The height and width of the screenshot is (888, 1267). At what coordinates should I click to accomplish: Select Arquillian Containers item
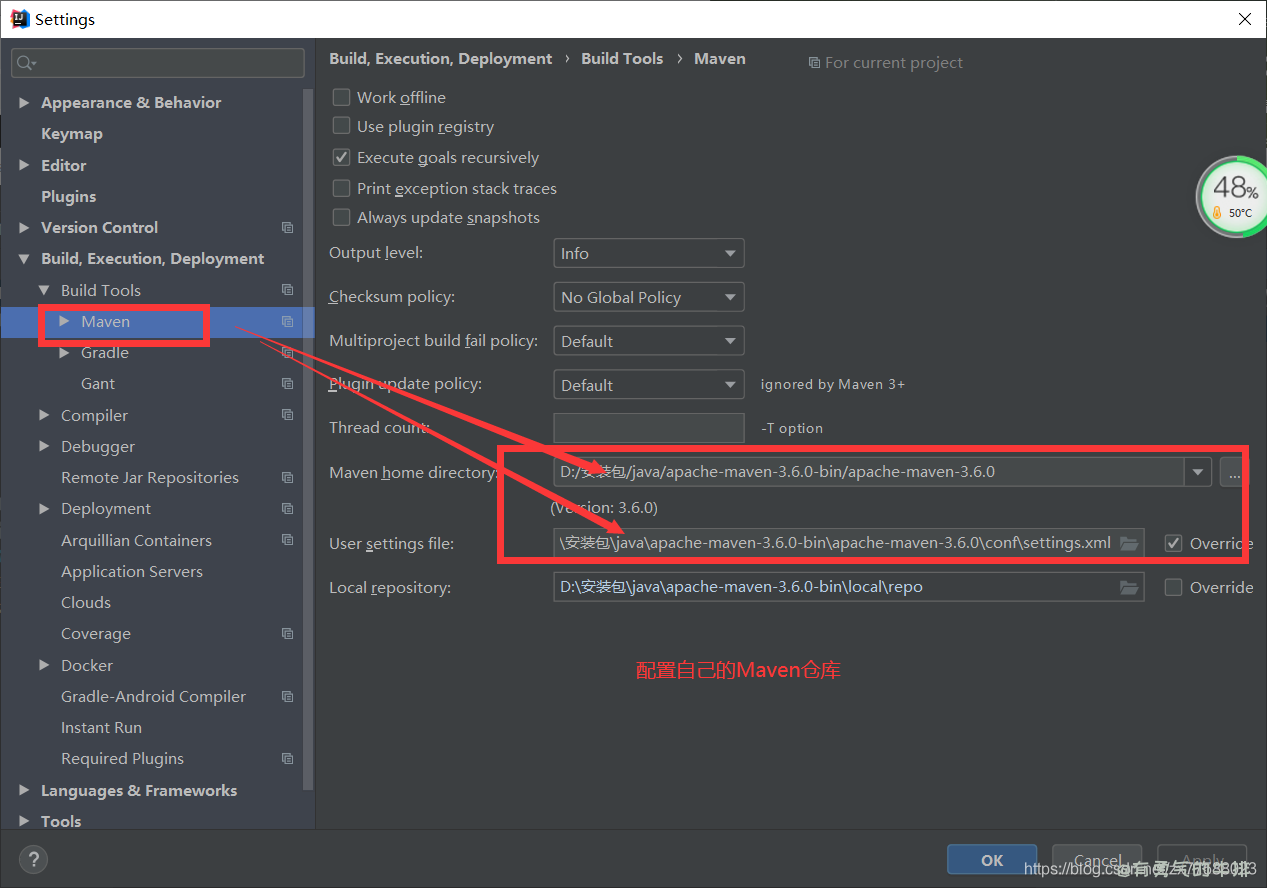(x=136, y=541)
